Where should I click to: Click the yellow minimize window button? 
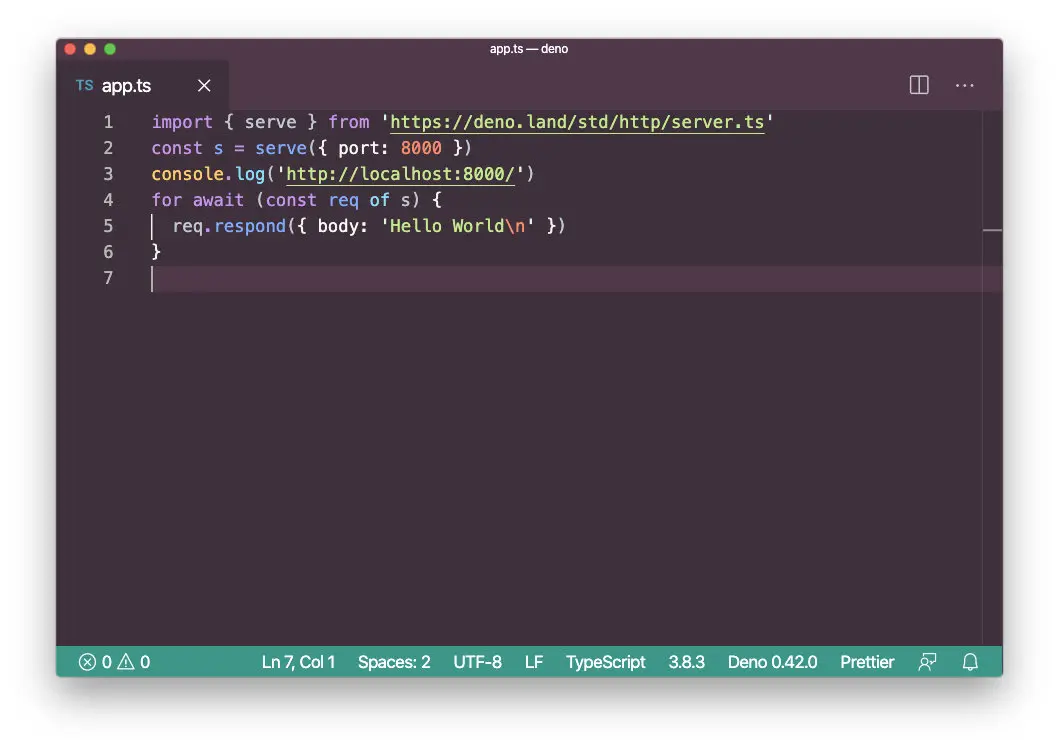[x=90, y=49]
